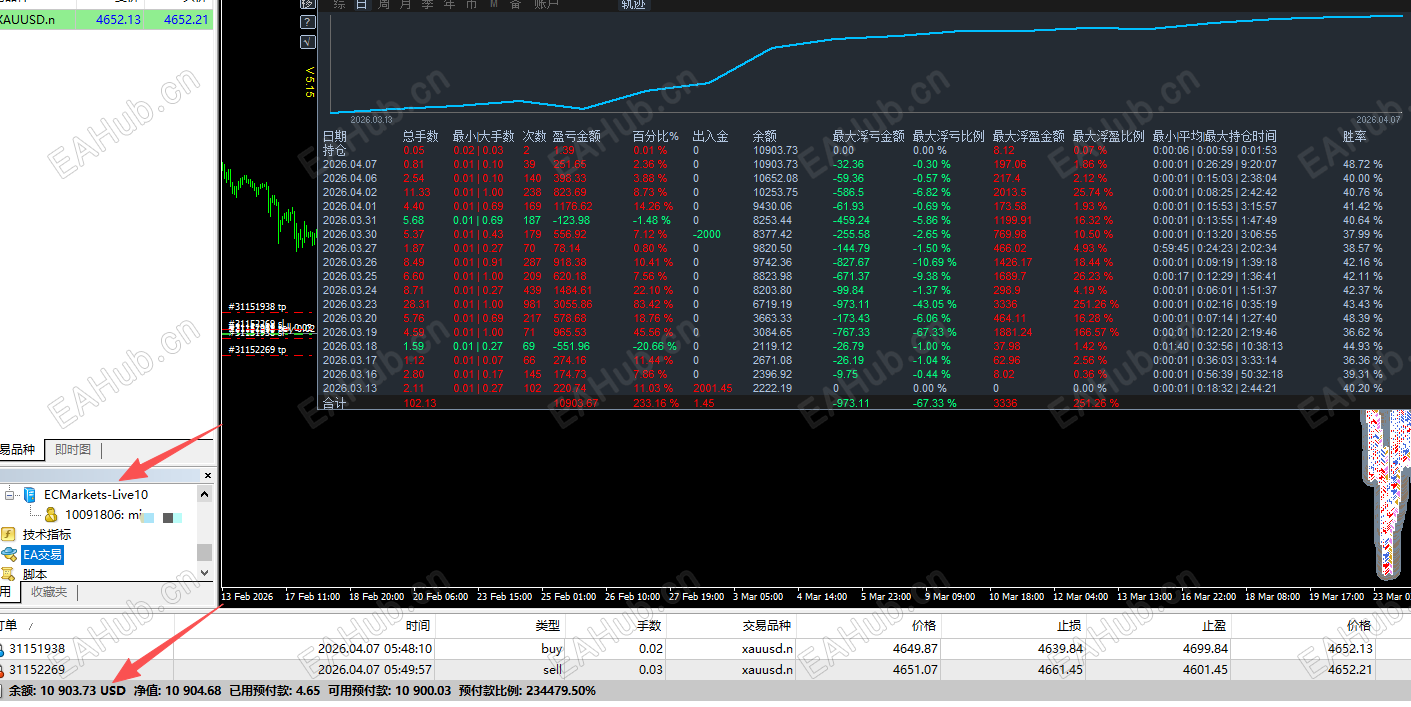Click take profit value 4601.45
This screenshot has height=707, width=1411.
pos(1204,670)
